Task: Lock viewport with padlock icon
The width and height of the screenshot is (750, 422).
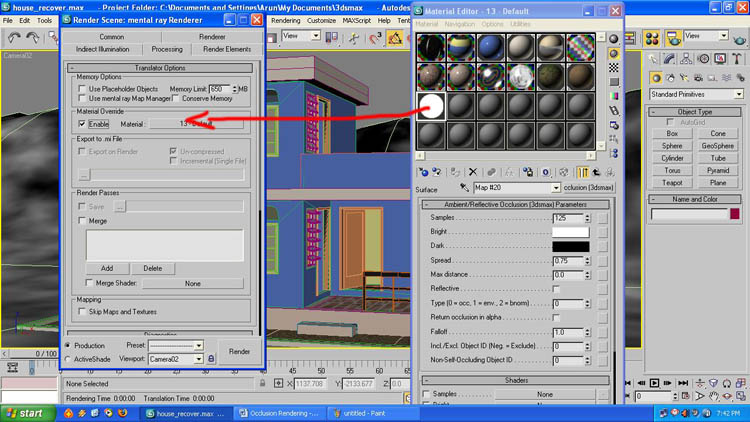Action: pyautogui.click(x=211, y=358)
